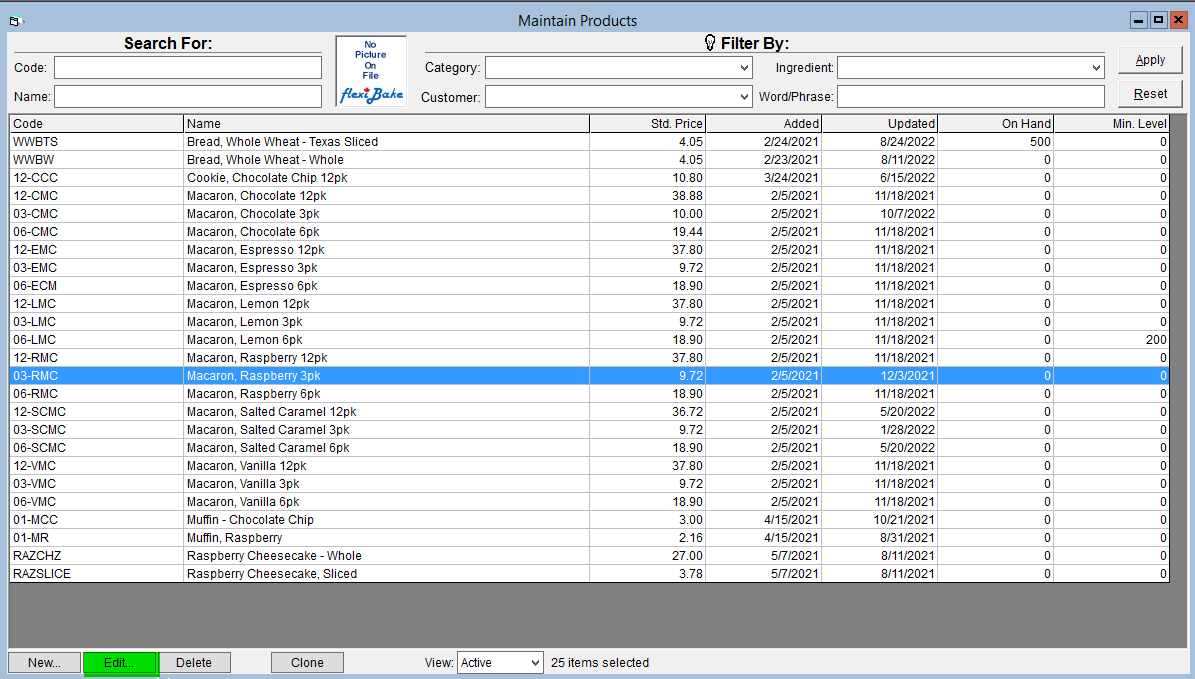Click the 25 items selected status text

tap(600, 663)
